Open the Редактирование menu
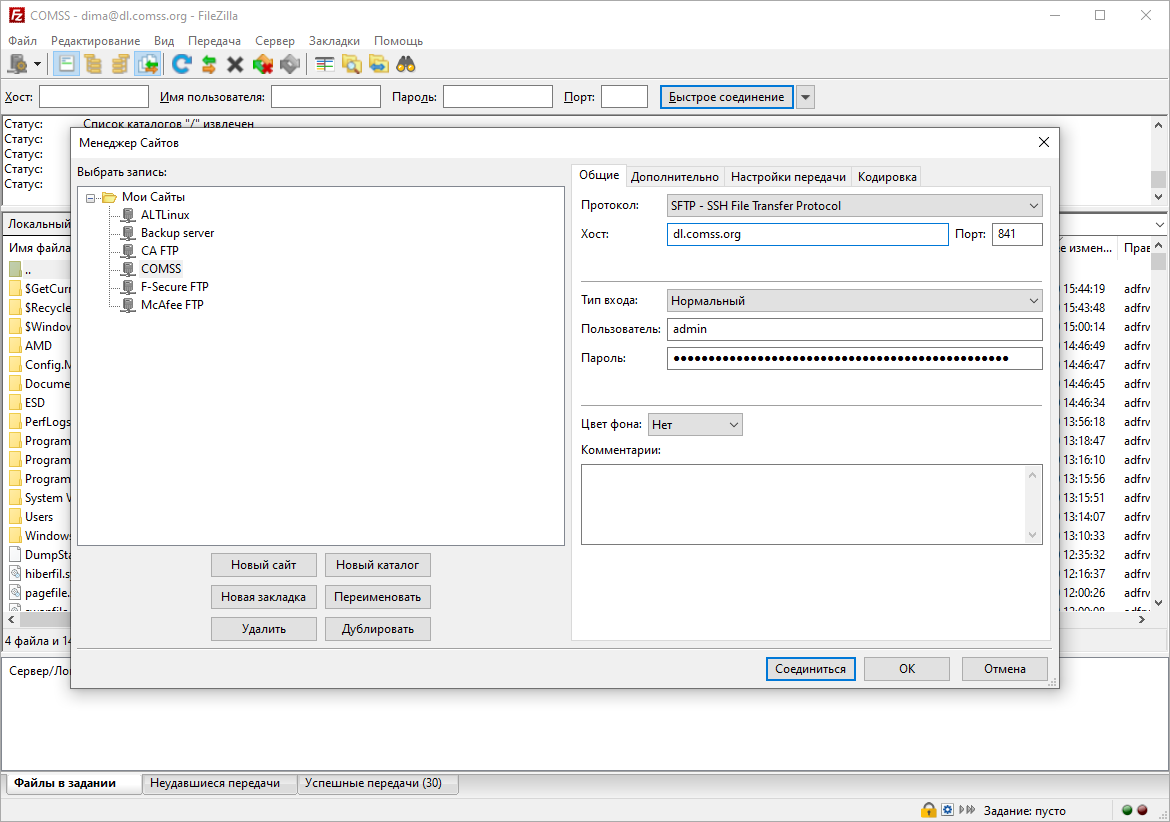The height and width of the screenshot is (822, 1170). [x=96, y=41]
